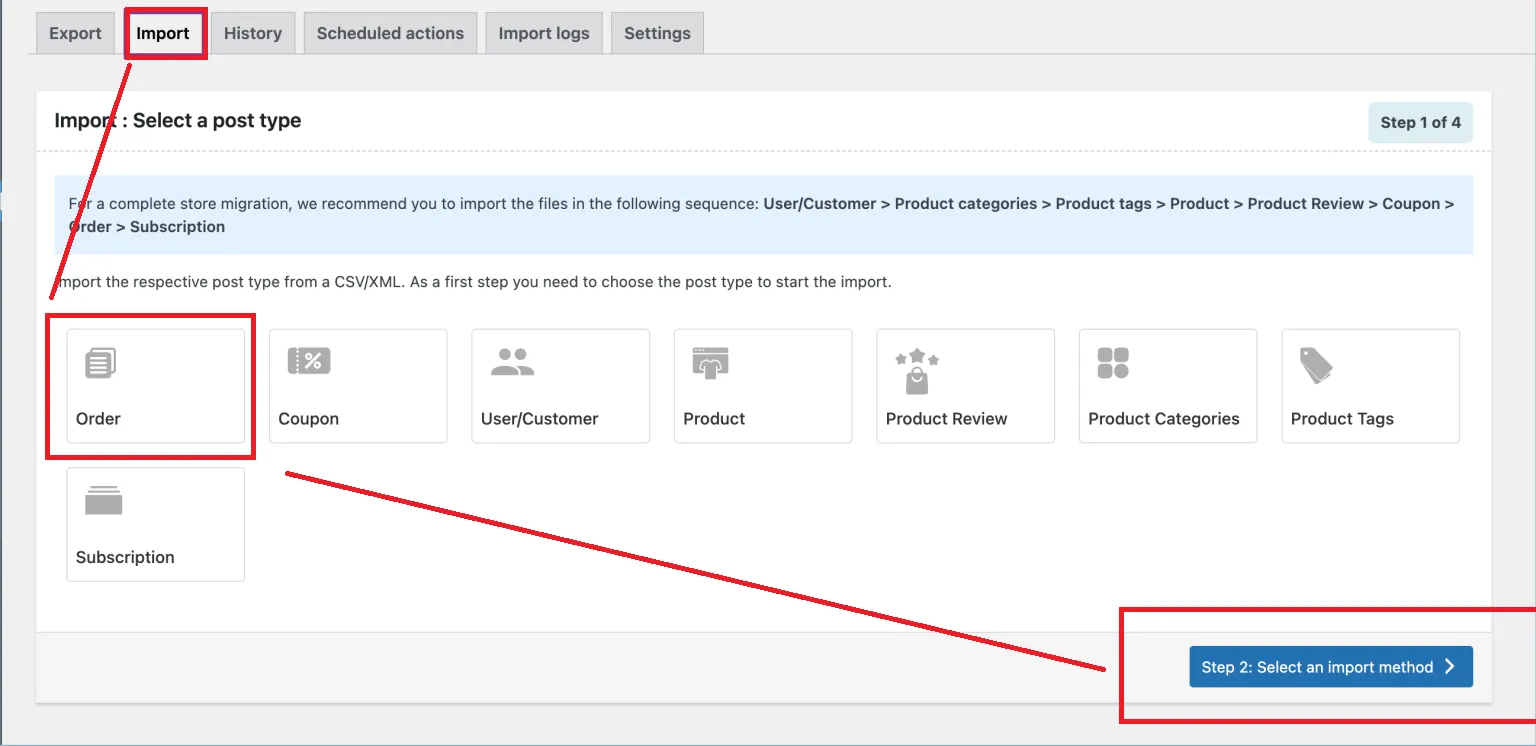
Task: Open the Import tab
Action: point(163,33)
